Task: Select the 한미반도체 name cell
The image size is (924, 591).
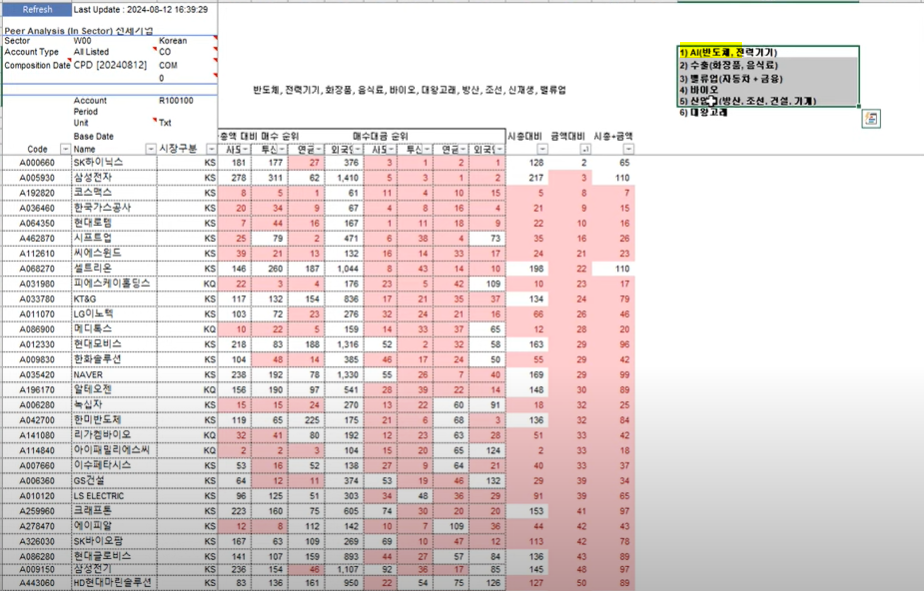Action: 114,420
